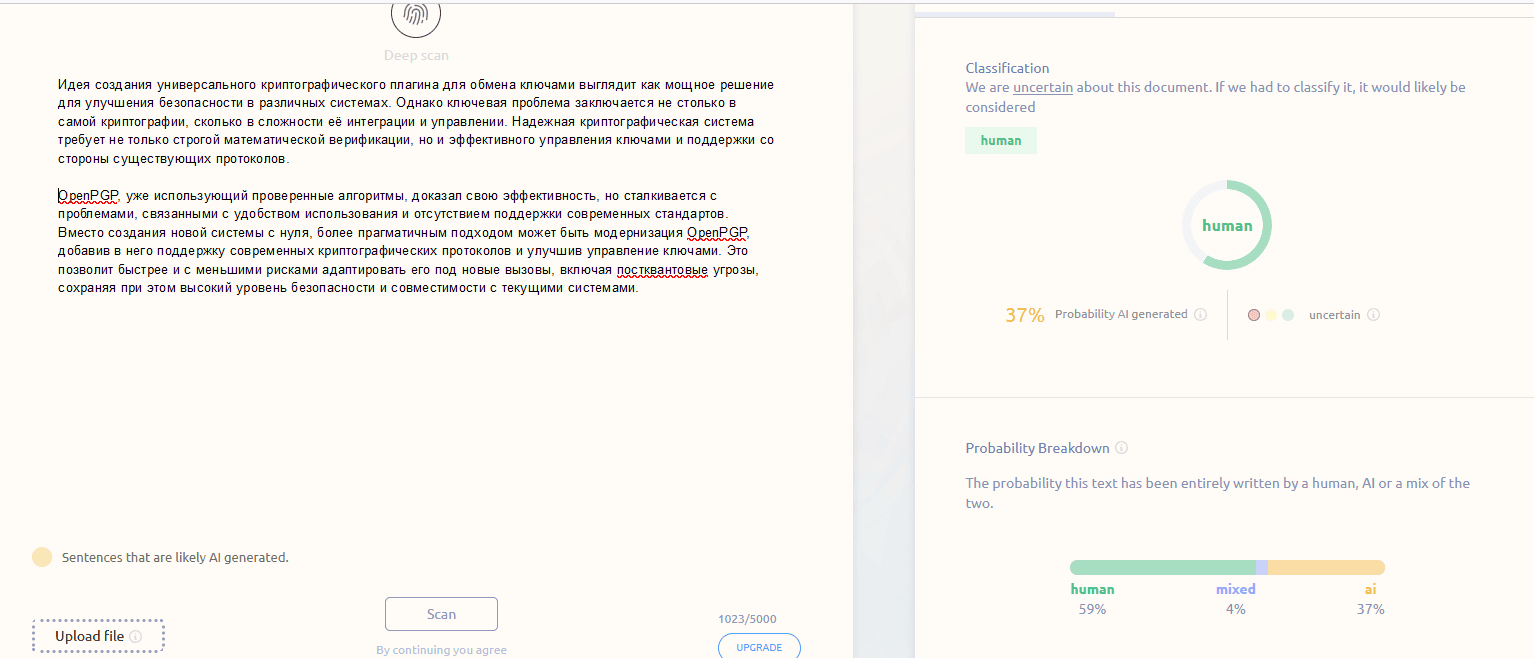Click the 37% Probability AI generated value
The image size is (1534, 658).
(1025, 315)
